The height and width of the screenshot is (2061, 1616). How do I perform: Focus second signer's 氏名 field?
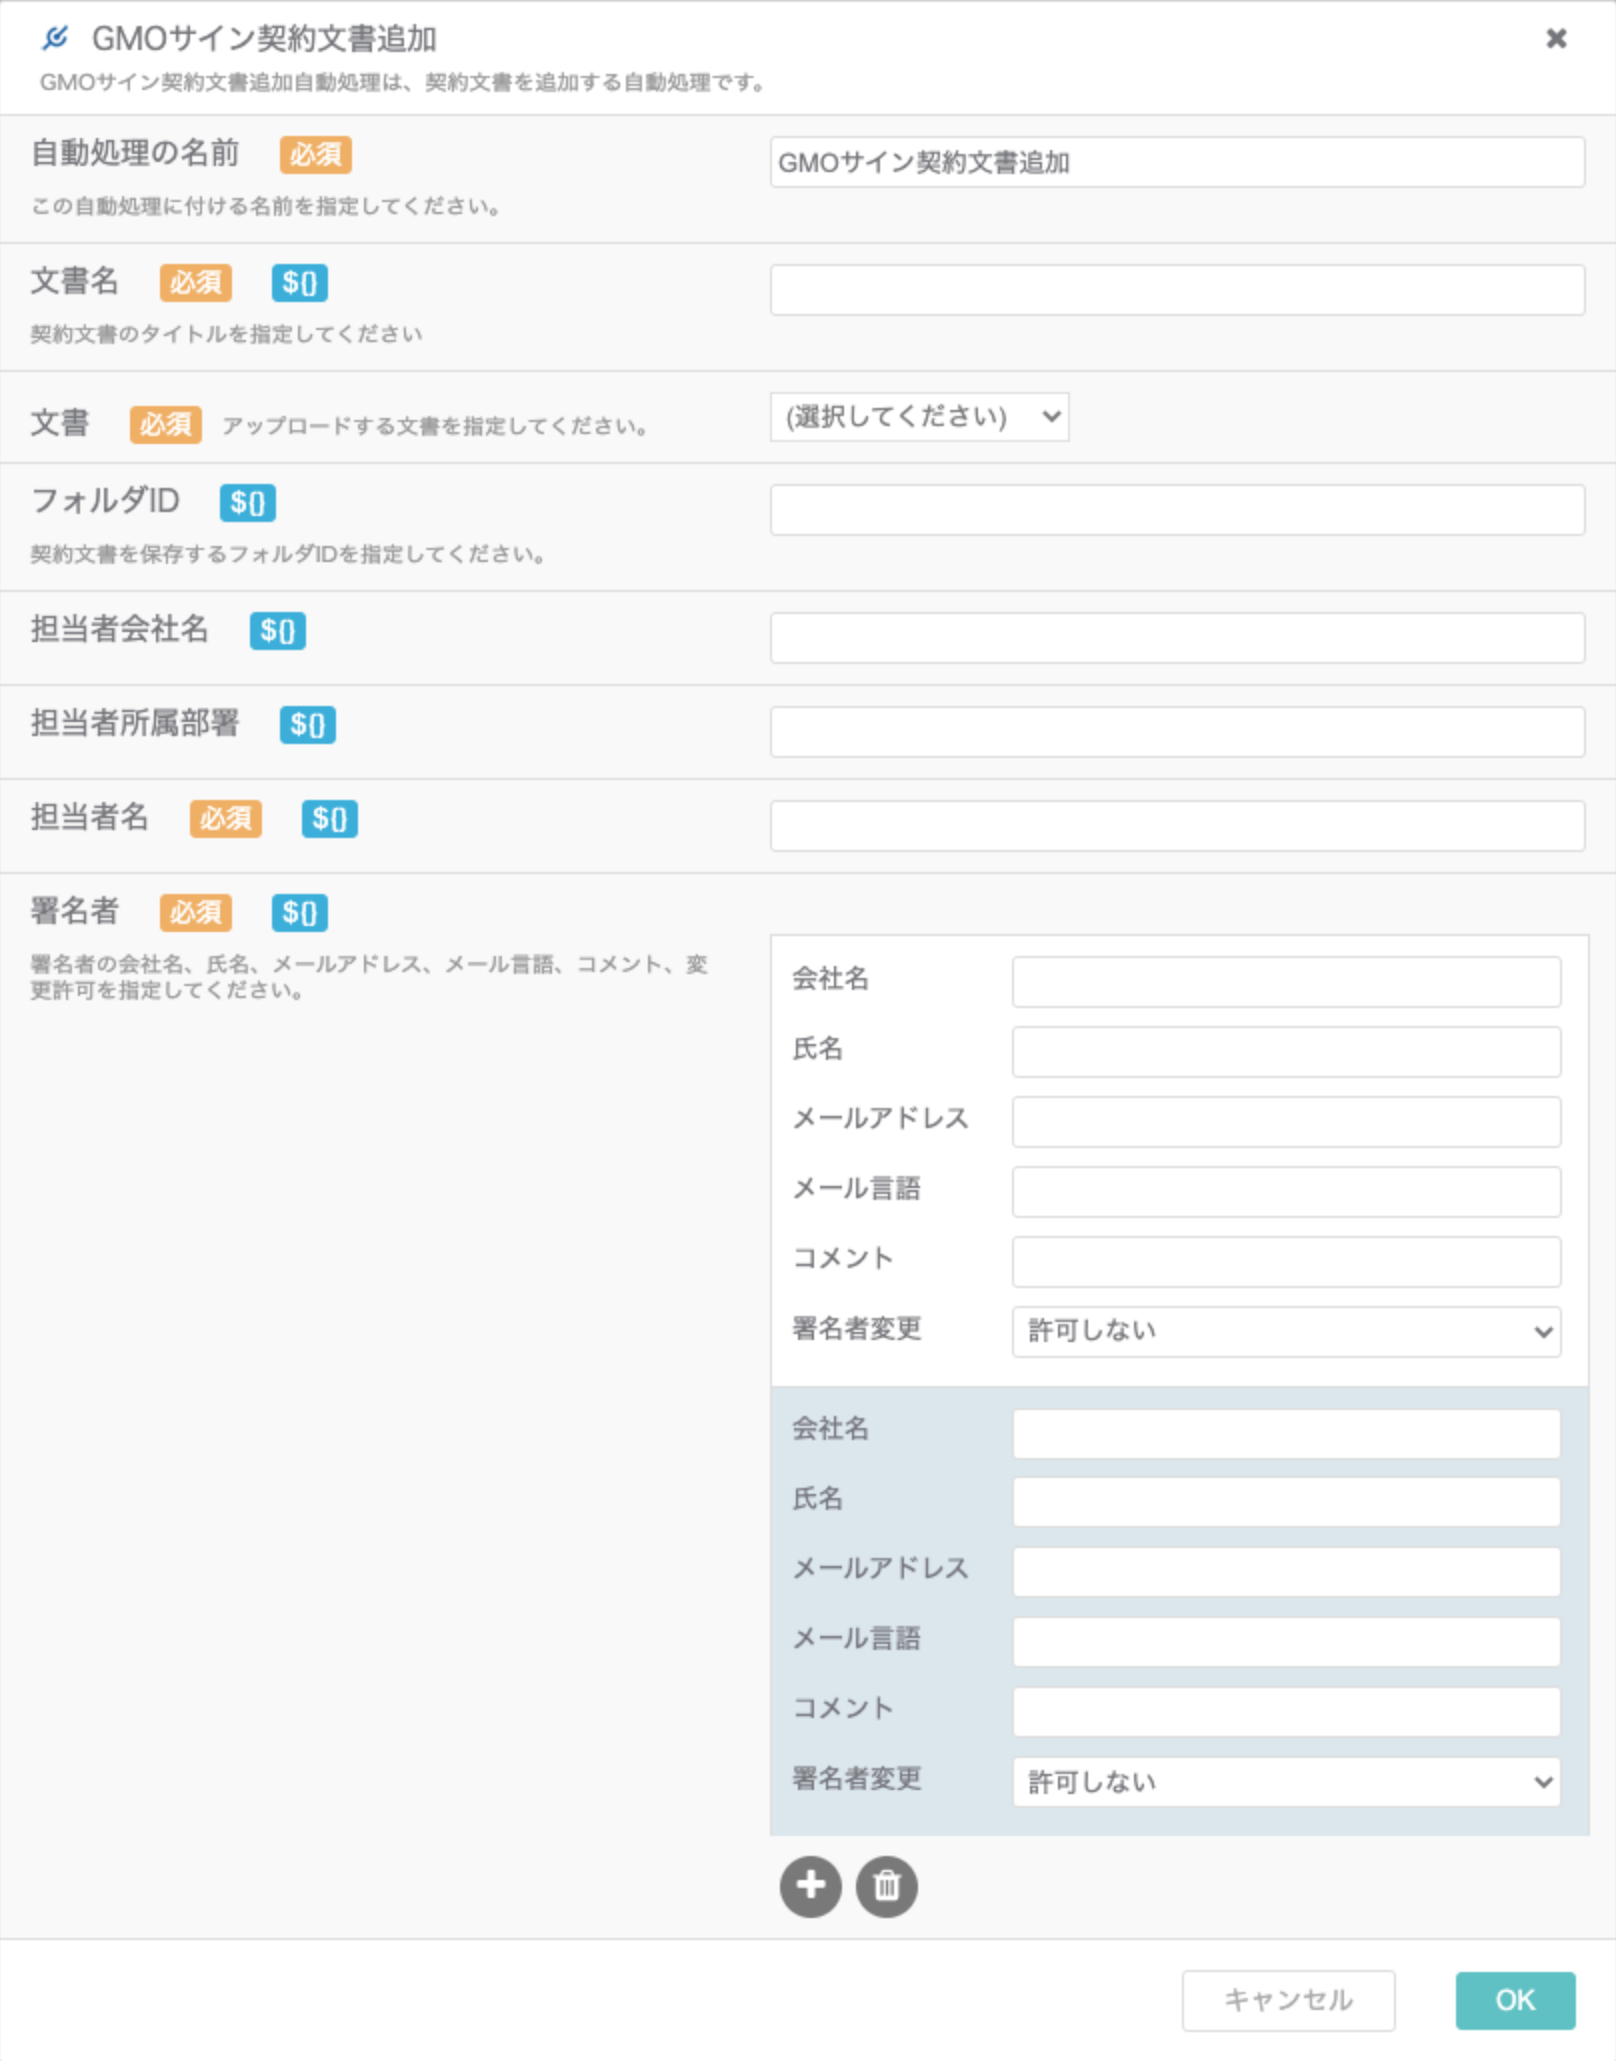(x=1286, y=1502)
